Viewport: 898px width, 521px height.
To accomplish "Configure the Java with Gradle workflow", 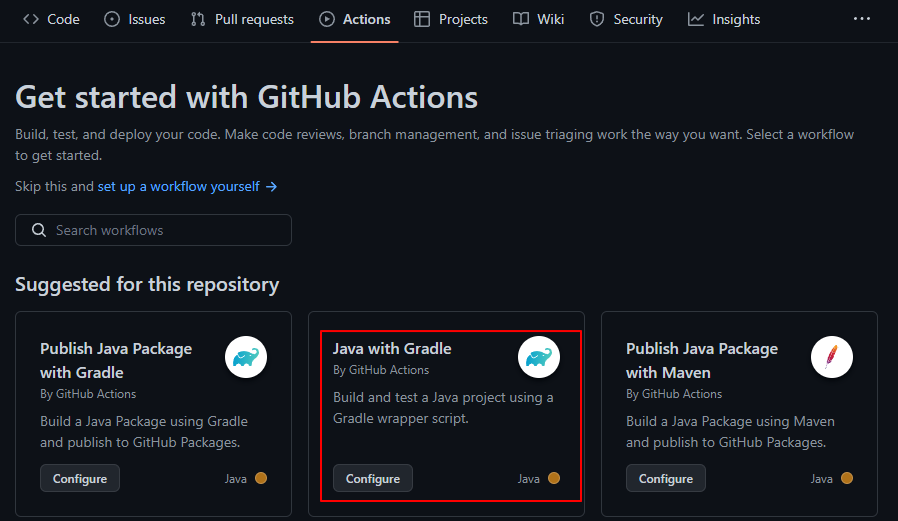I will tap(373, 479).
